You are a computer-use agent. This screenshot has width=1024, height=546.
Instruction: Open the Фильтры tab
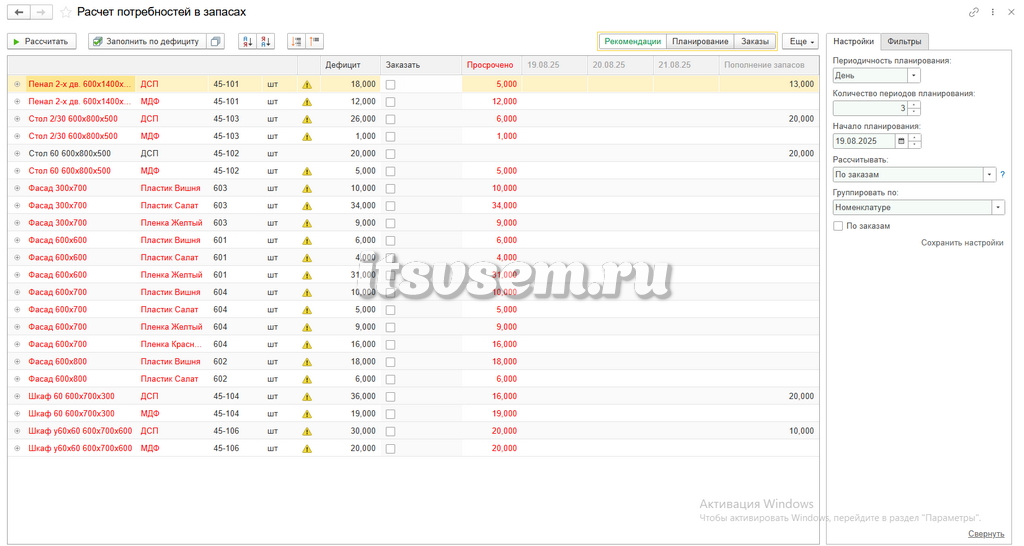click(x=904, y=41)
